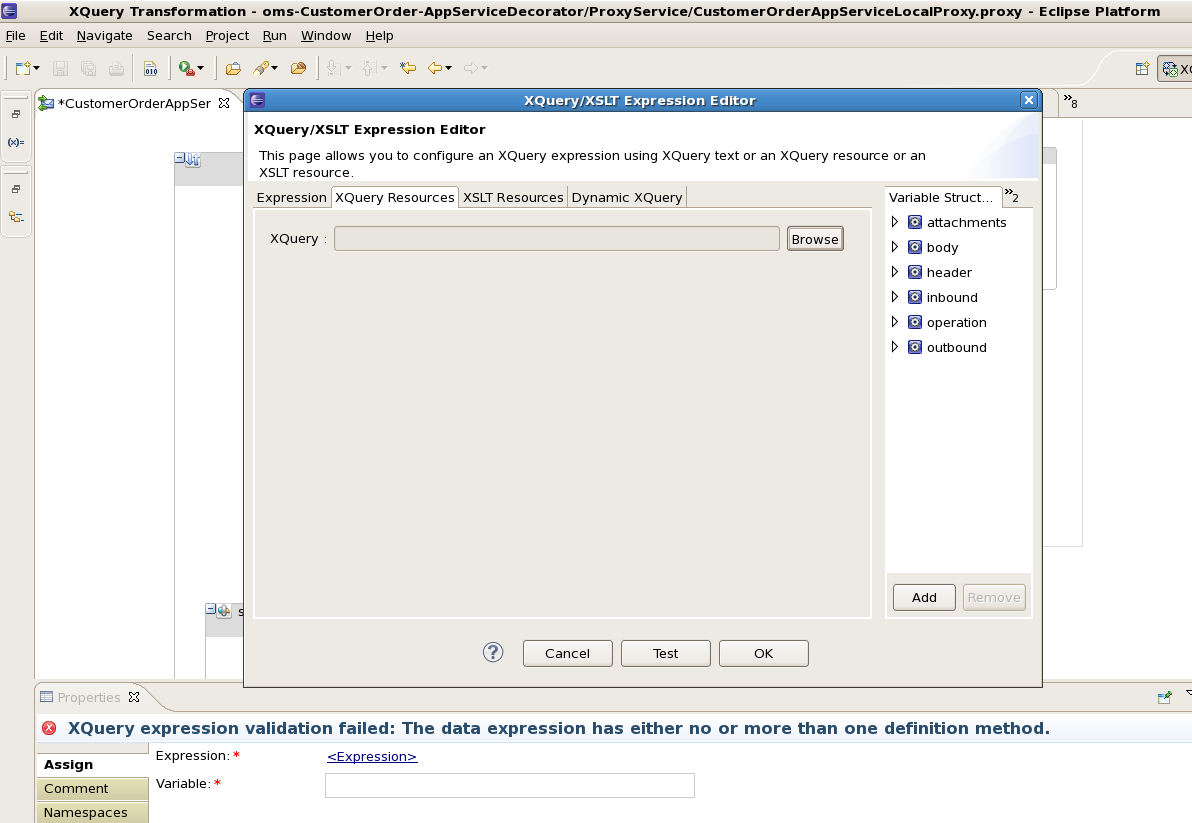
Task: Collapse the lower stage node minus box
Action: coord(211,609)
